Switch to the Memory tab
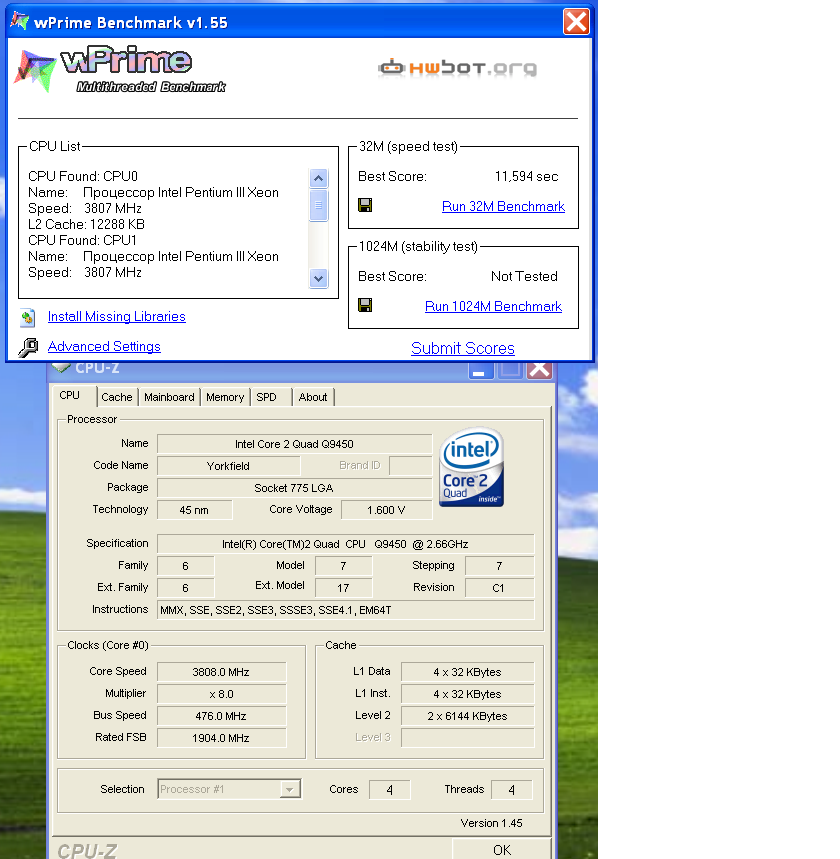Image resolution: width=840 pixels, height=859 pixels. [225, 397]
